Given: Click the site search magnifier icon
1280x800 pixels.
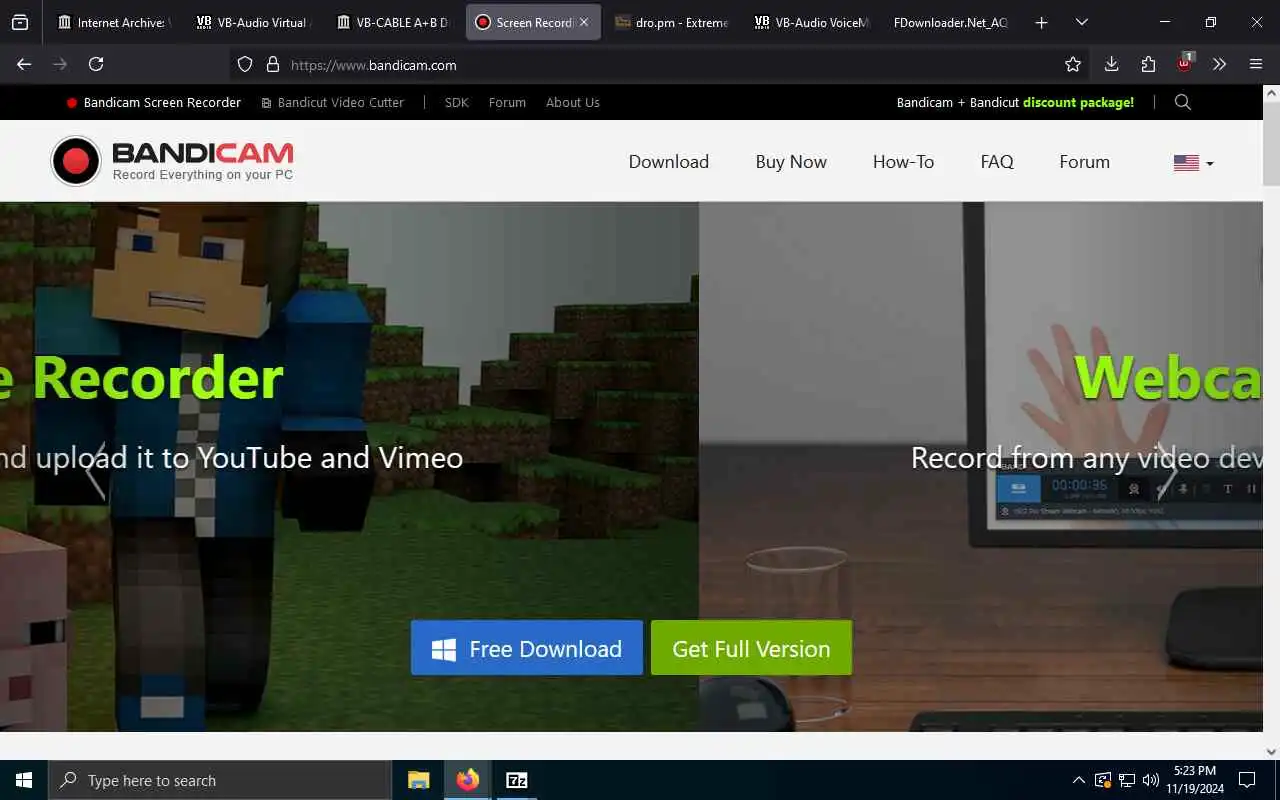Looking at the screenshot, I should 1183,102.
